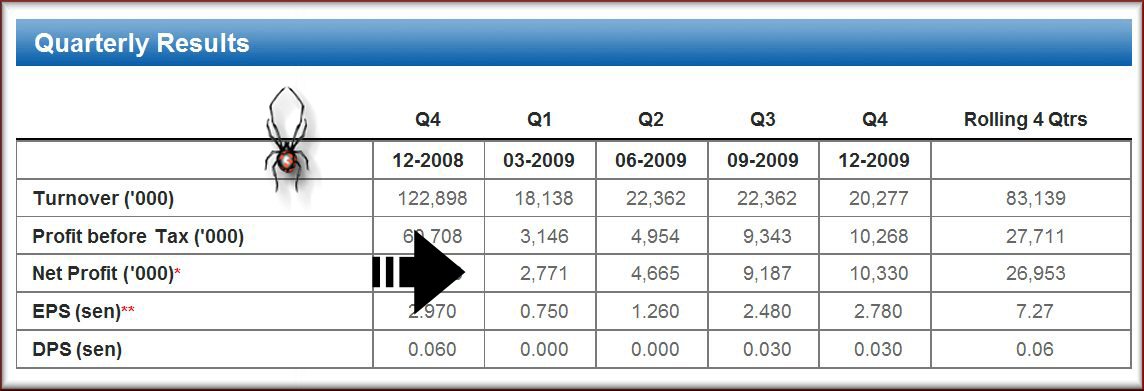1144x391 pixels.
Task: Select the 'Q3' column header
Action: 762,120
